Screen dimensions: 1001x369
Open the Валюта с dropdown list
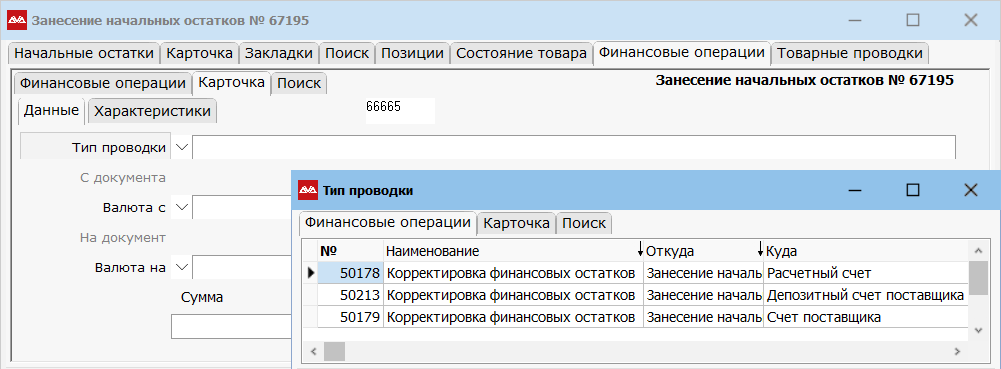[x=182, y=207]
